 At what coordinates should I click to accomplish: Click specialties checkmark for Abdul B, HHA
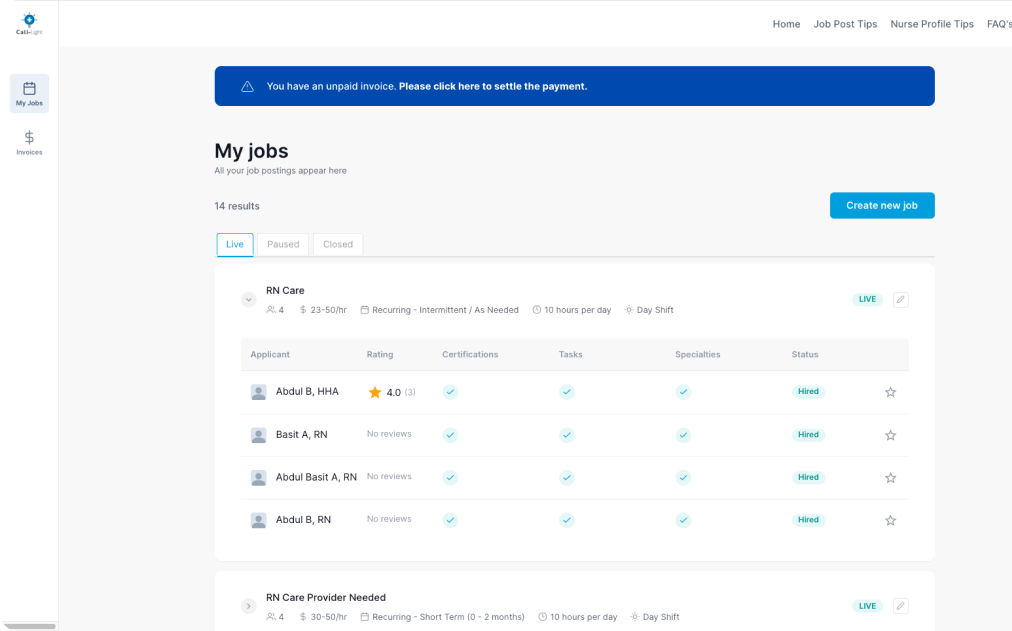[x=683, y=392]
